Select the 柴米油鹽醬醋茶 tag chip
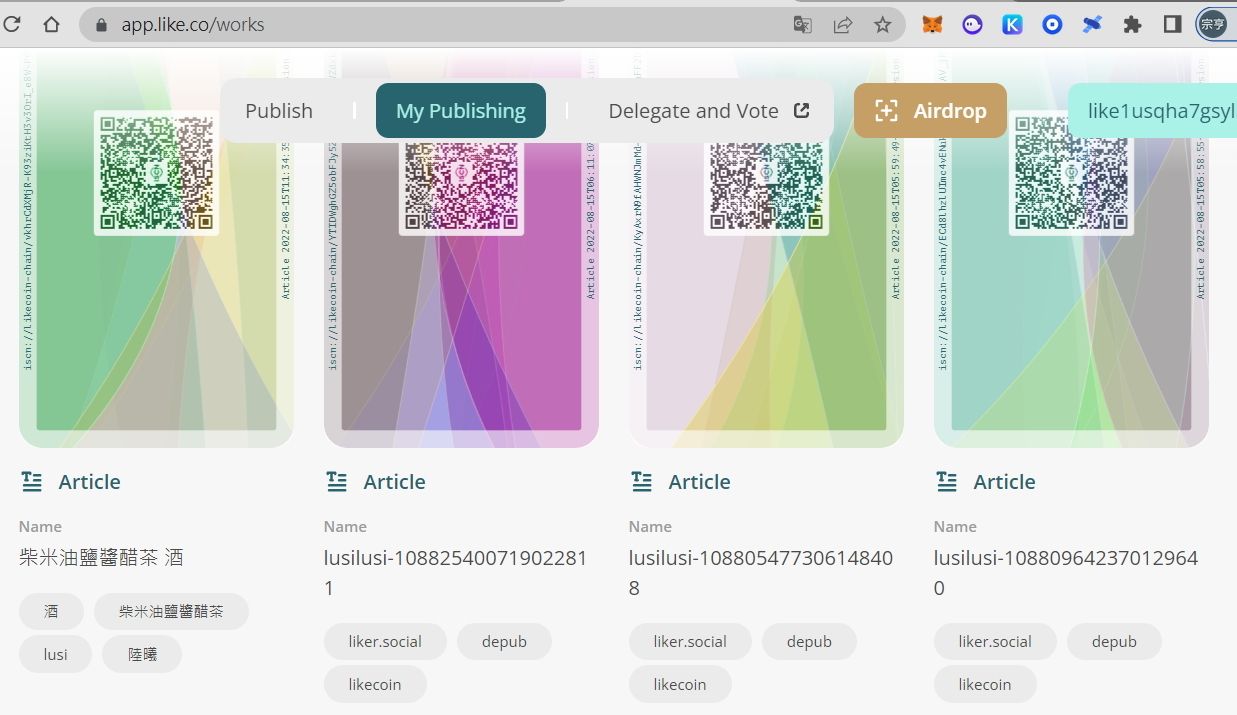 coord(171,611)
